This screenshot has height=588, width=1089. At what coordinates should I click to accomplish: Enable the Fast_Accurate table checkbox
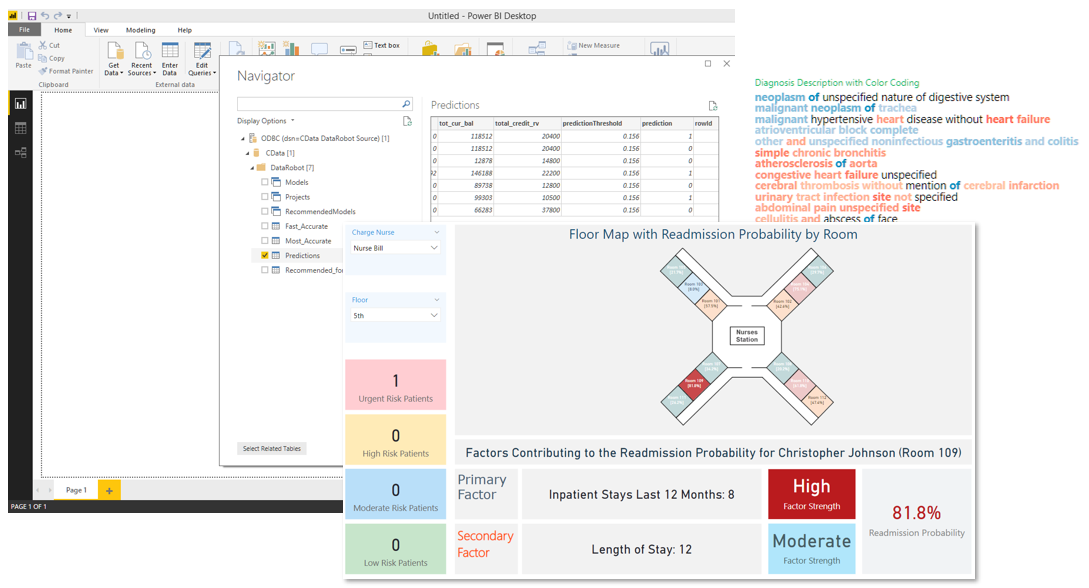[x=265, y=226]
